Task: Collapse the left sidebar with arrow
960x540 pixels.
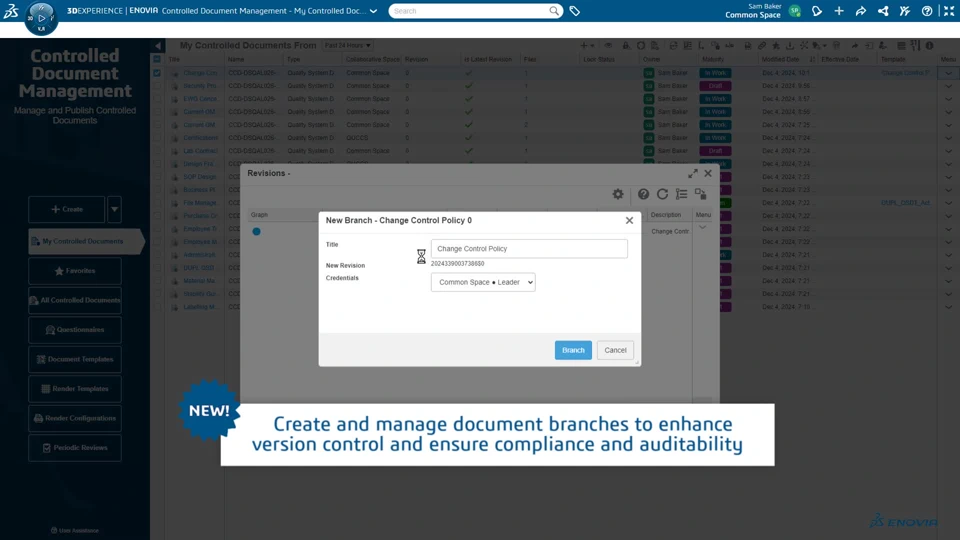Action: 158,46
